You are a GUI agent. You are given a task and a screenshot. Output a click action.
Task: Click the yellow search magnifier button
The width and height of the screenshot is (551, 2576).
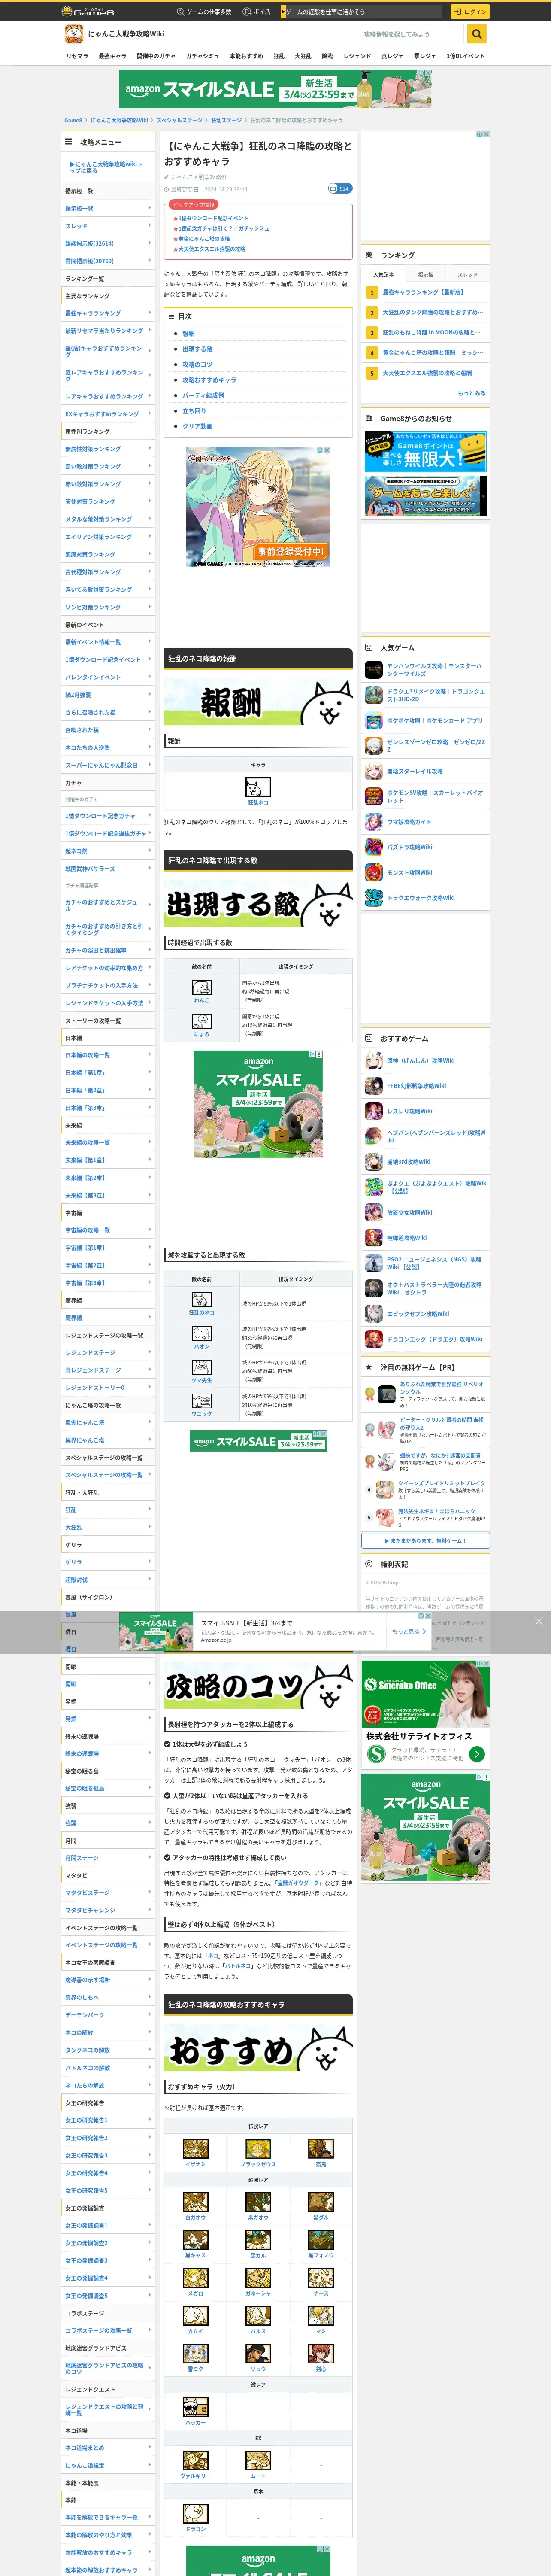[x=477, y=34]
